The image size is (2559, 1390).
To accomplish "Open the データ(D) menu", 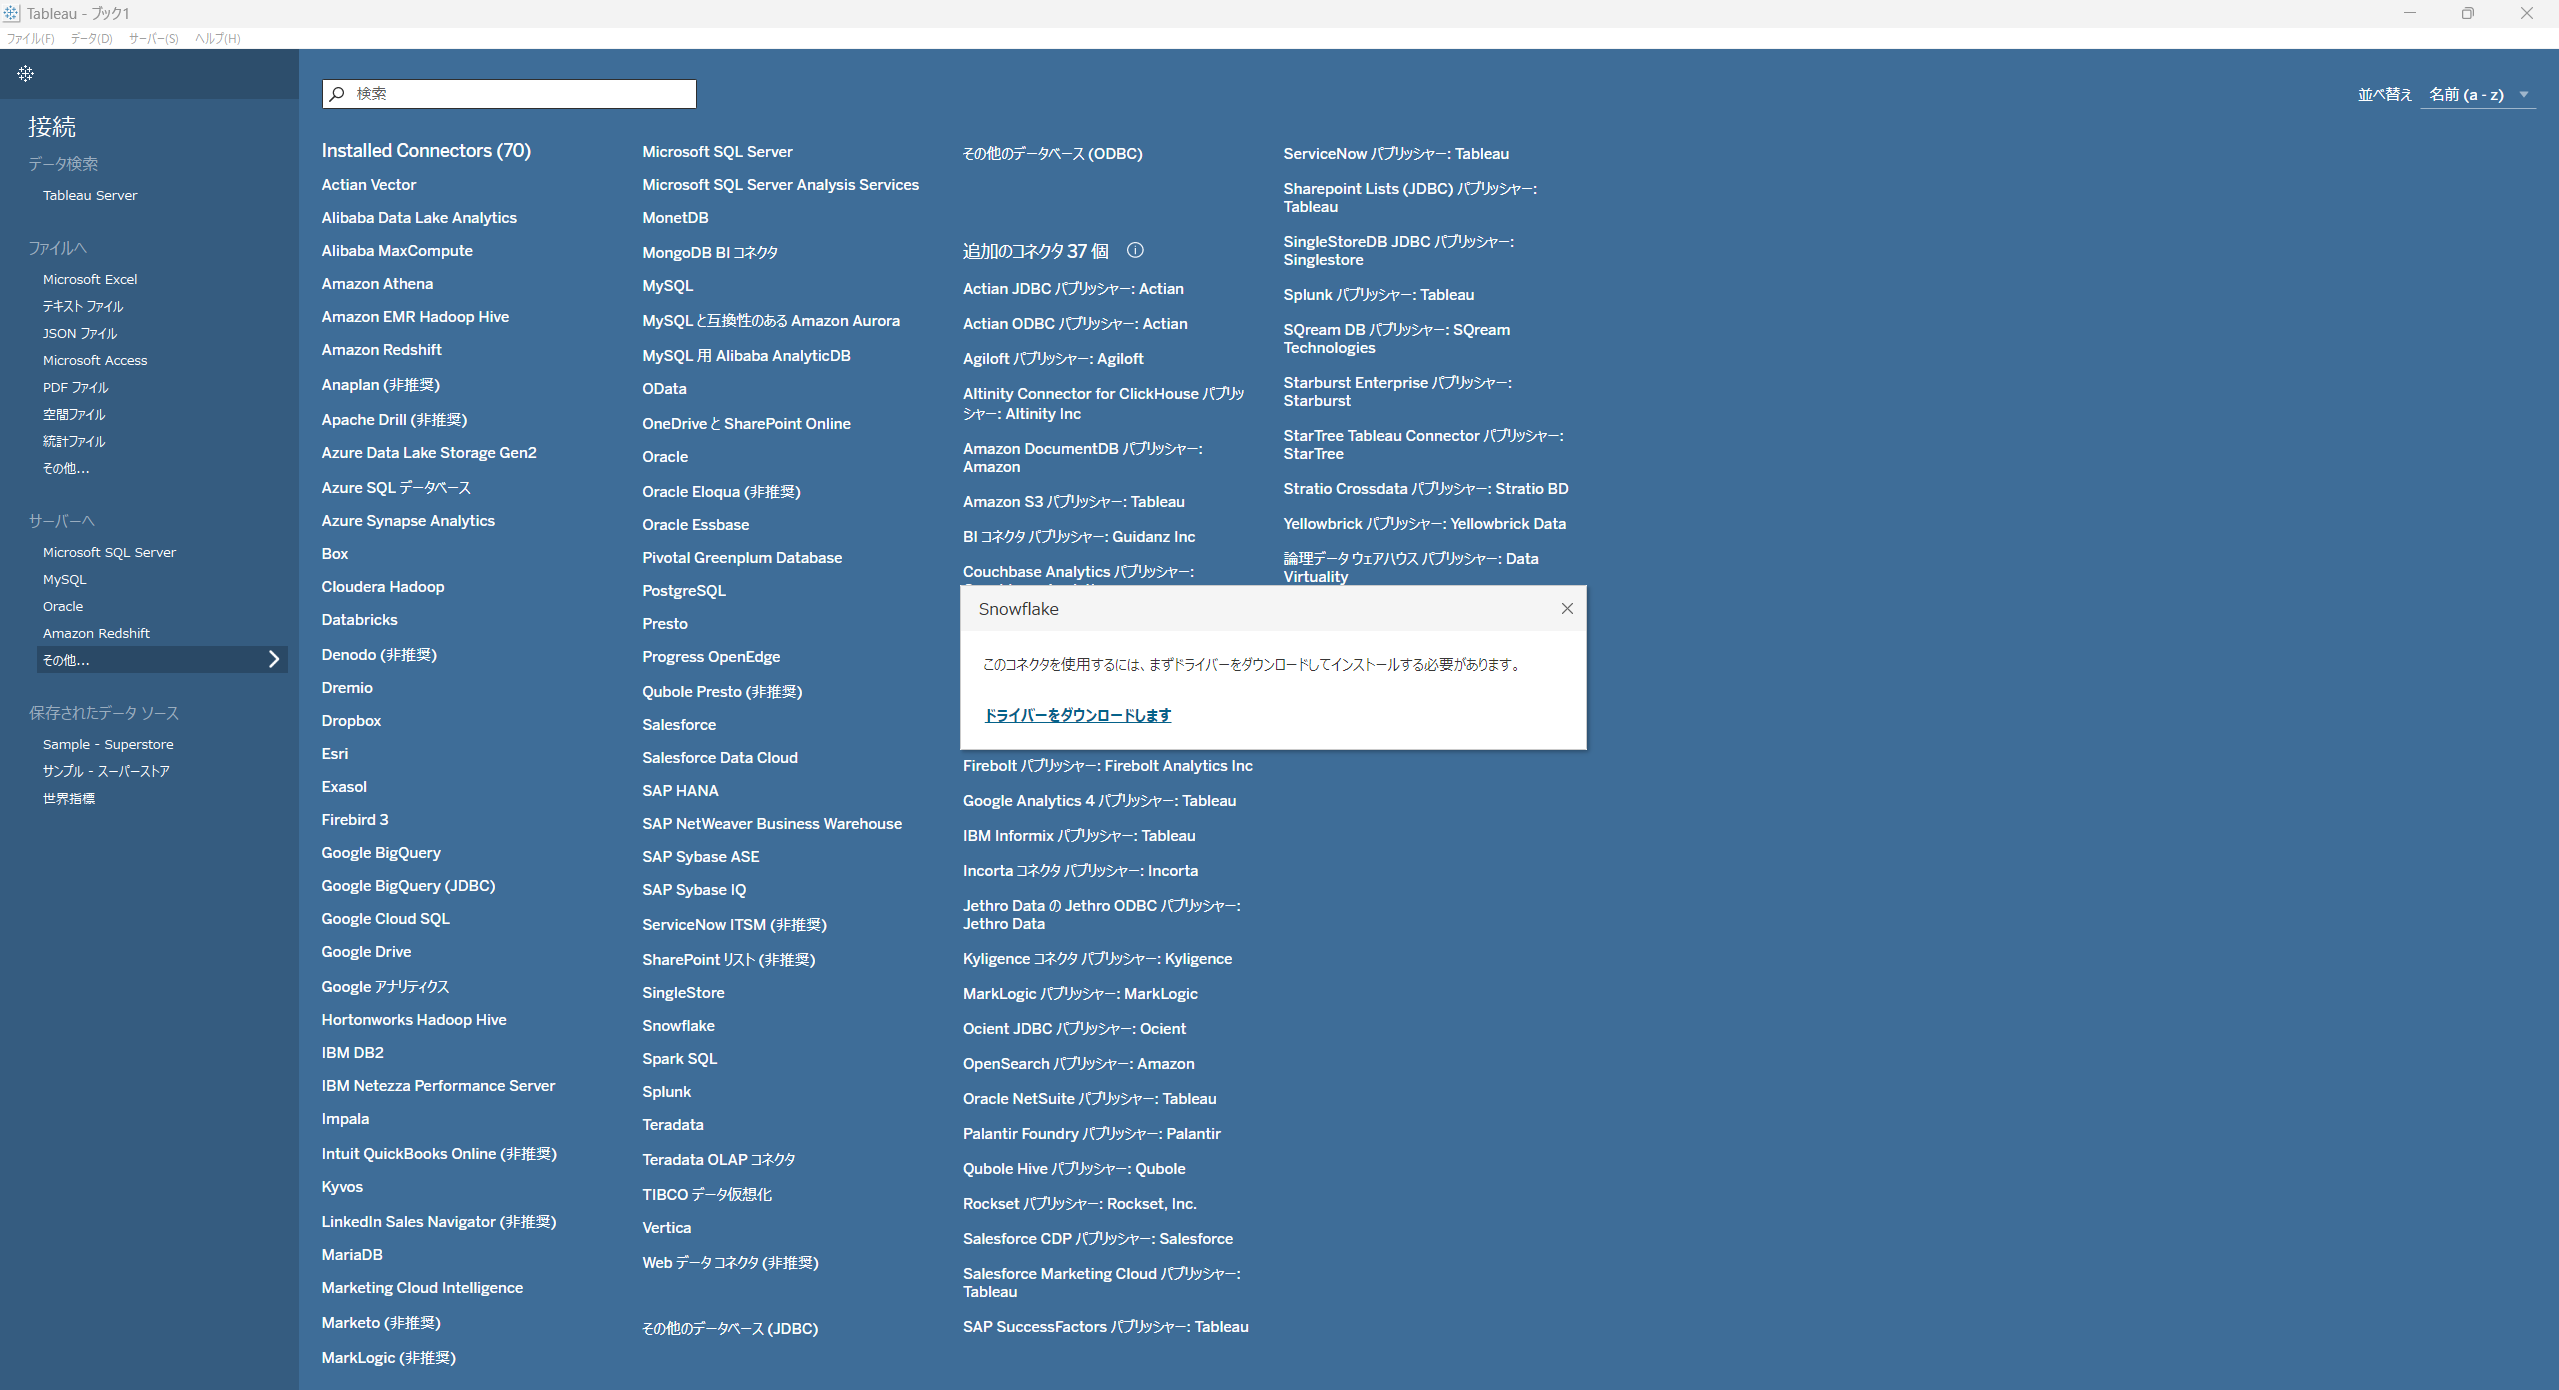I will [x=91, y=39].
